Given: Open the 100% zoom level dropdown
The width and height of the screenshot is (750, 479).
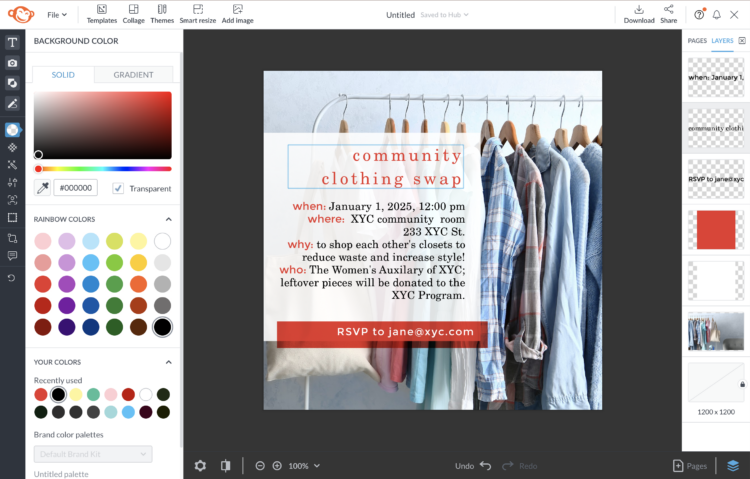Looking at the screenshot, I should (304, 466).
